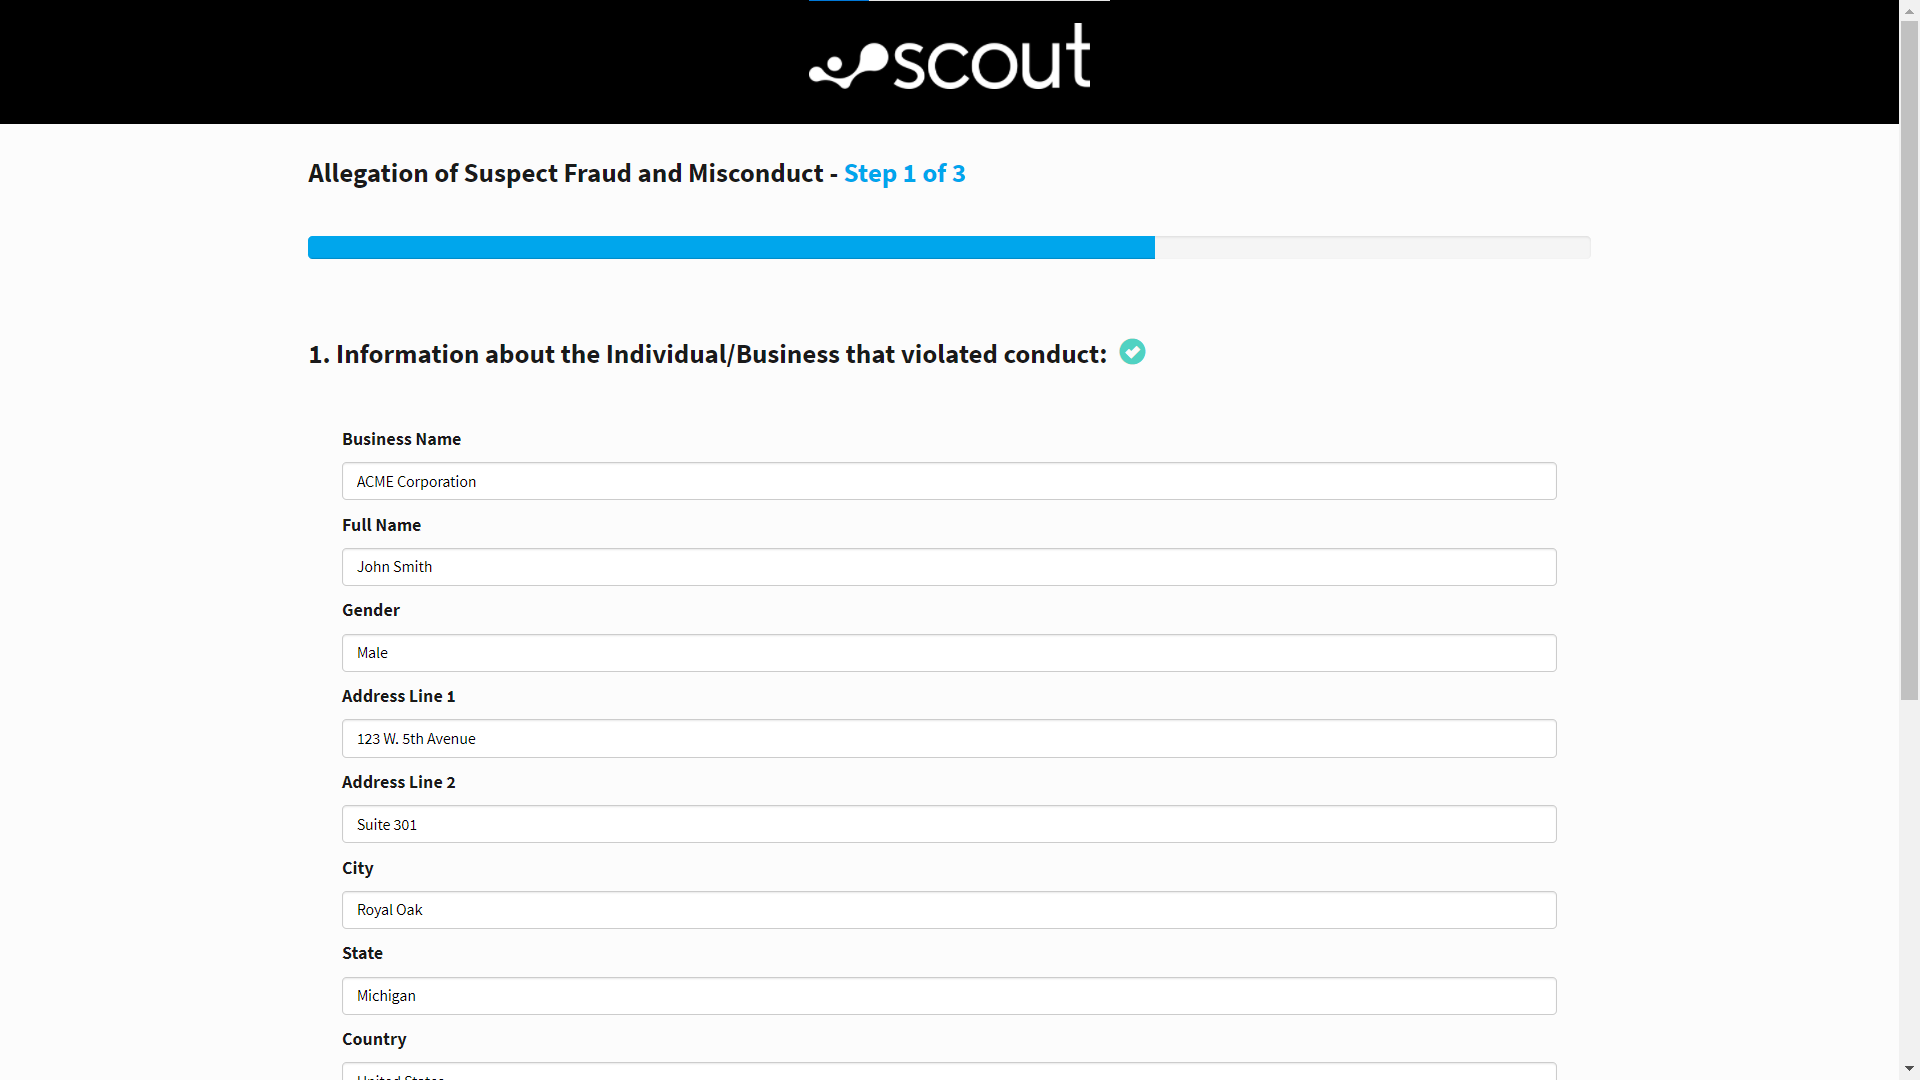Click the Country field at page bottom

point(949,1071)
